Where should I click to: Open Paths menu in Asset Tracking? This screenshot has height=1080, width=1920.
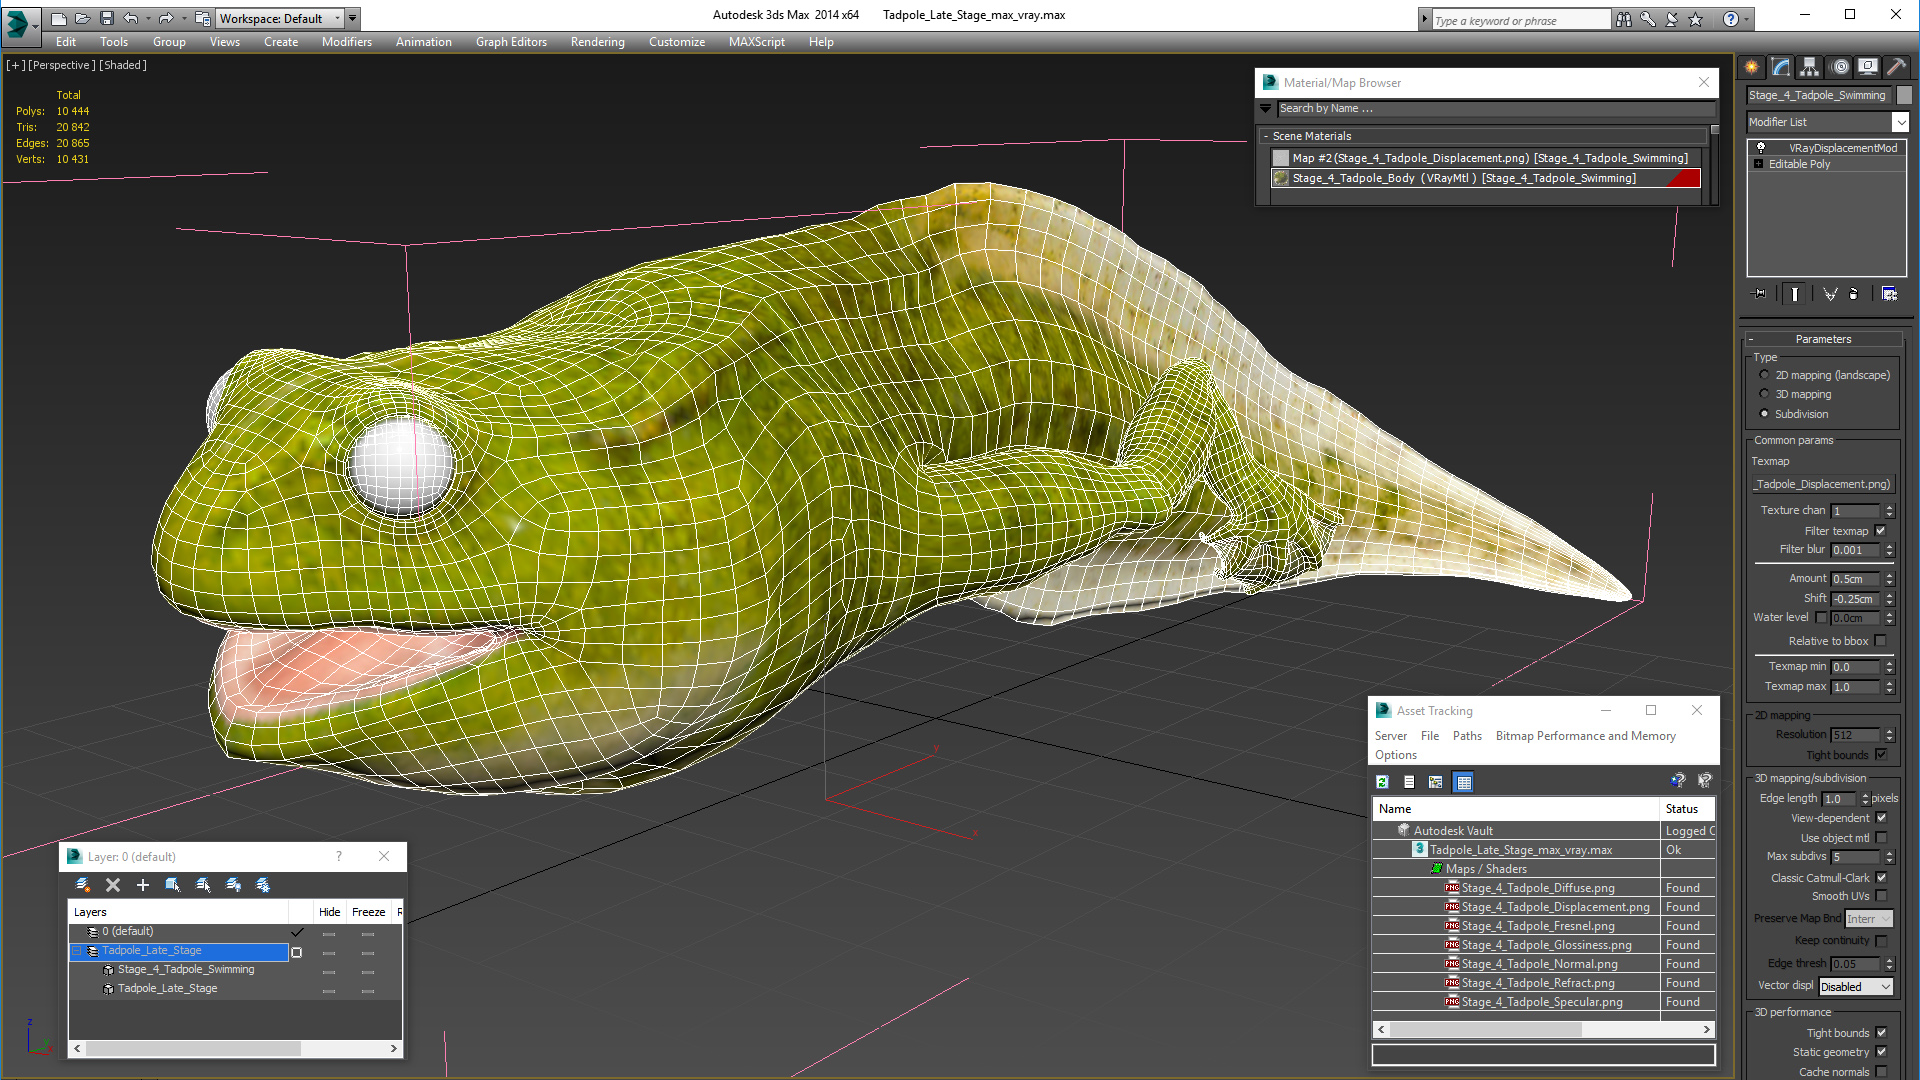(1467, 736)
